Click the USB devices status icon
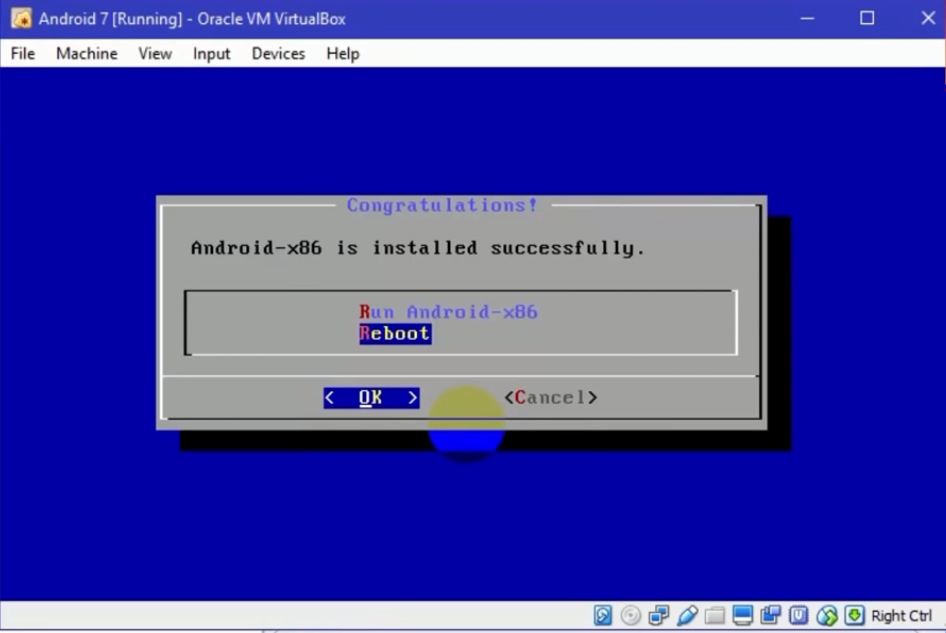This screenshot has height=633, width=946. (x=687, y=616)
